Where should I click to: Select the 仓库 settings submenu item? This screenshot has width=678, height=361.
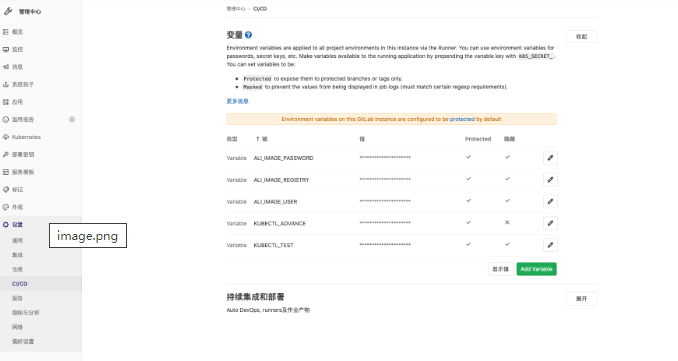click(x=17, y=269)
